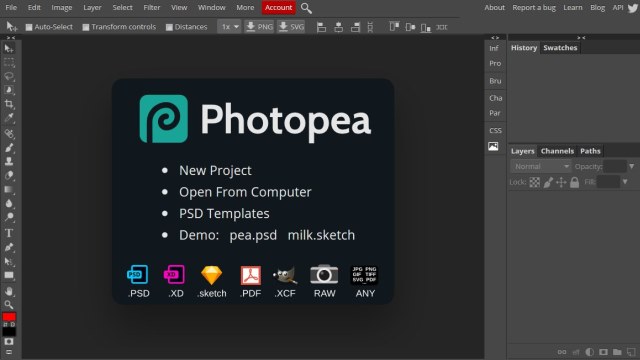Open the Normal blend mode dropdown

pos(540,167)
